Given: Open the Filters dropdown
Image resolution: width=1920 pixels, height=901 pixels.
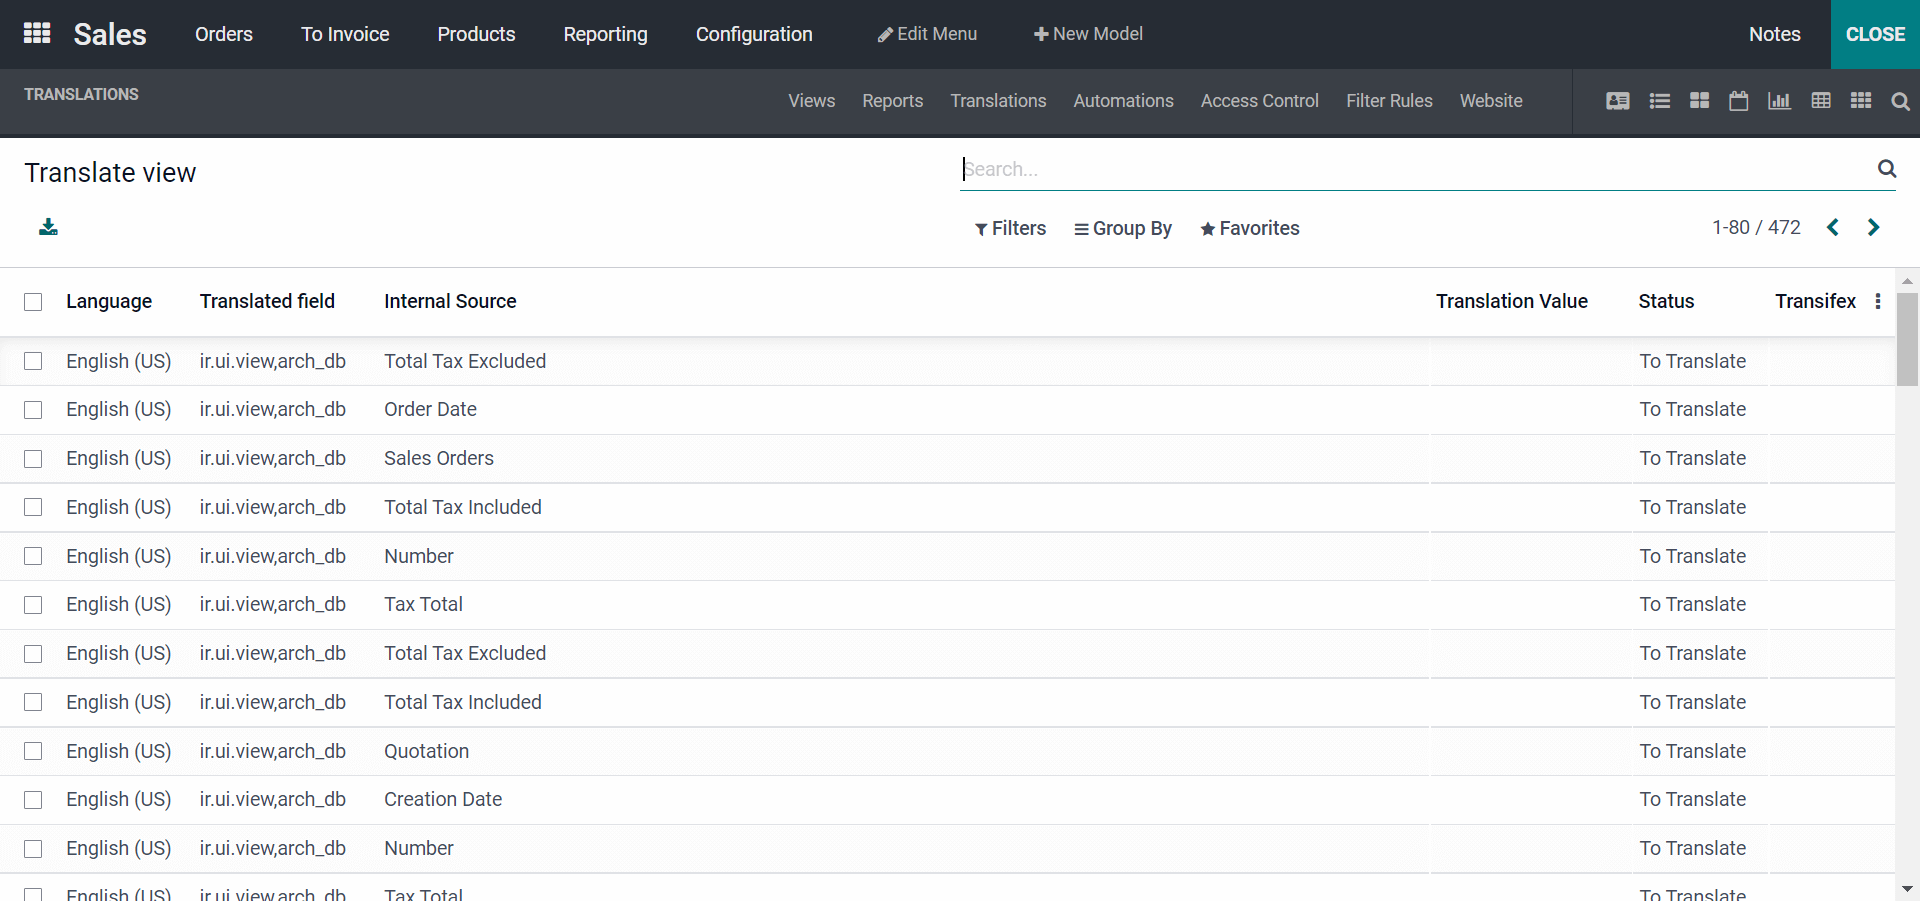Looking at the screenshot, I should tap(1010, 228).
